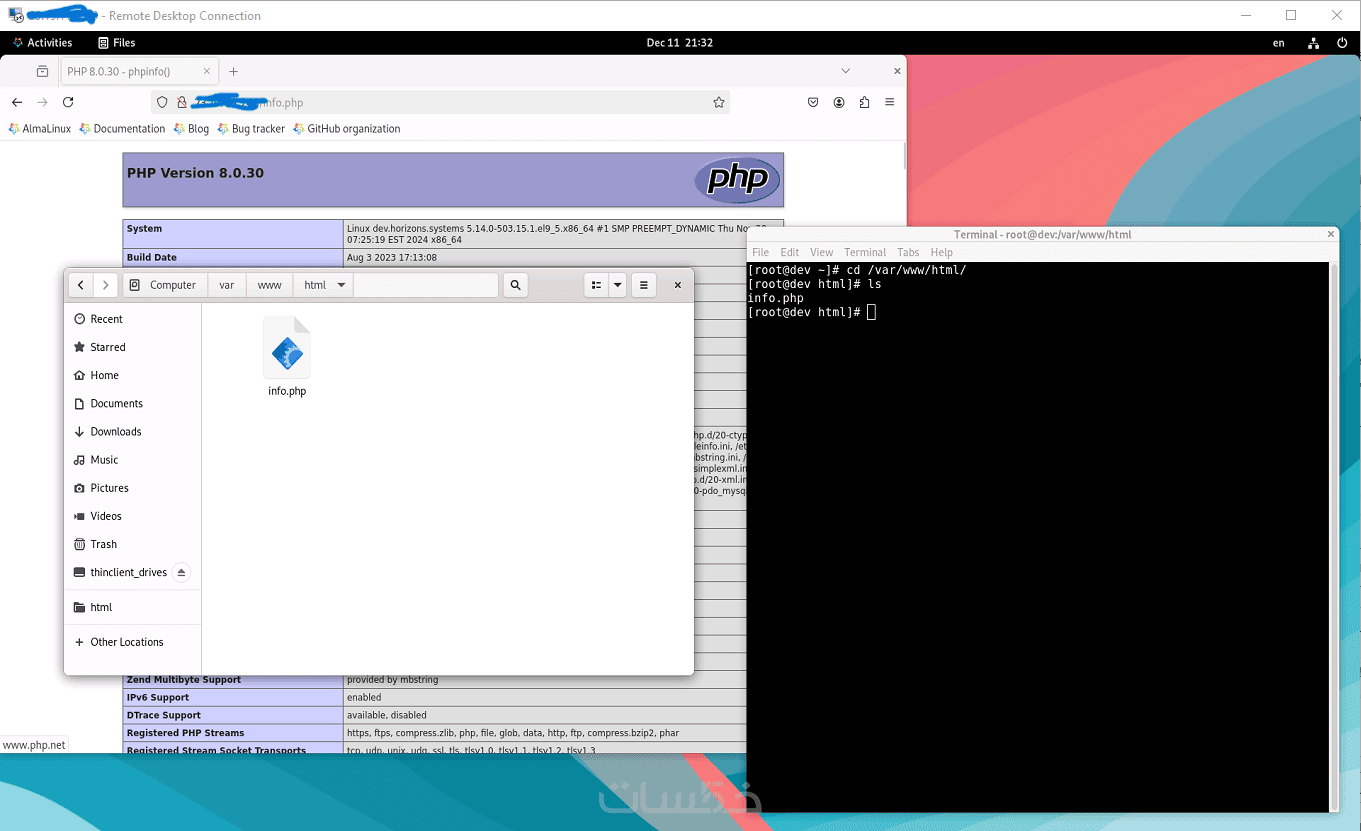The height and width of the screenshot is (831, 1361).
Task: Eject the thinclient_drives volume
Action: pos(181,573)
